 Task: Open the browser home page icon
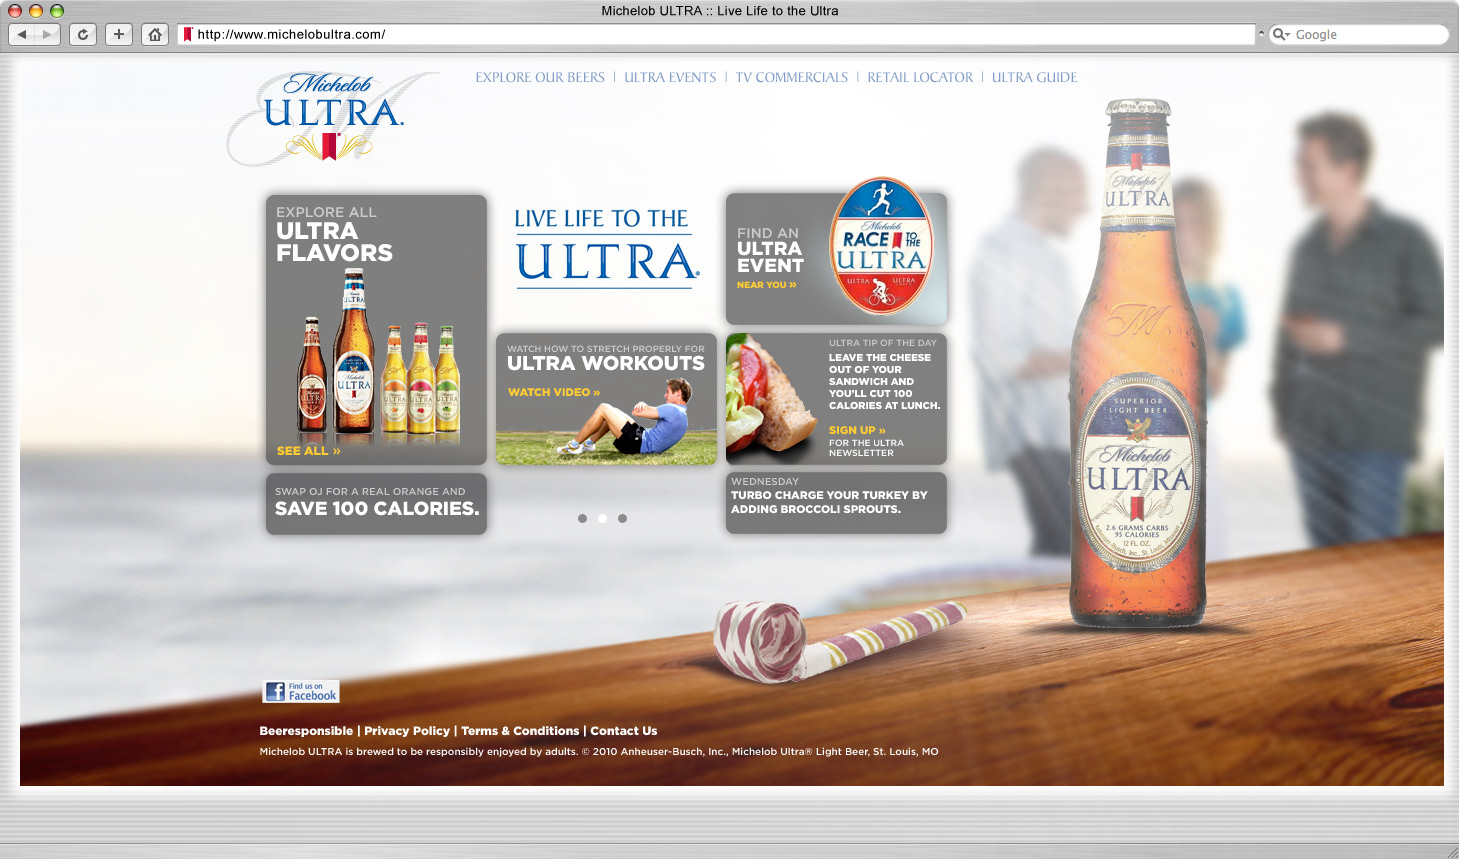coord(155,34)
